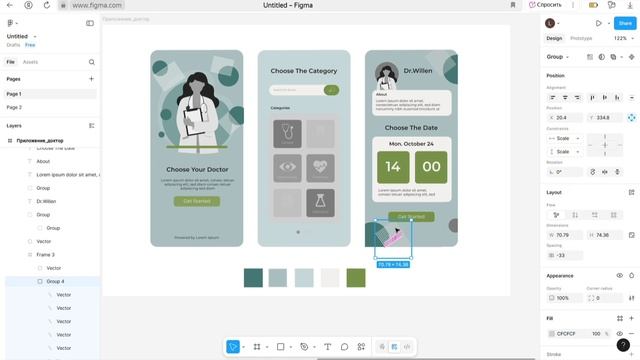Click the X position field 20.4
The height and width of the screenshot is (360, 640).
565,118
